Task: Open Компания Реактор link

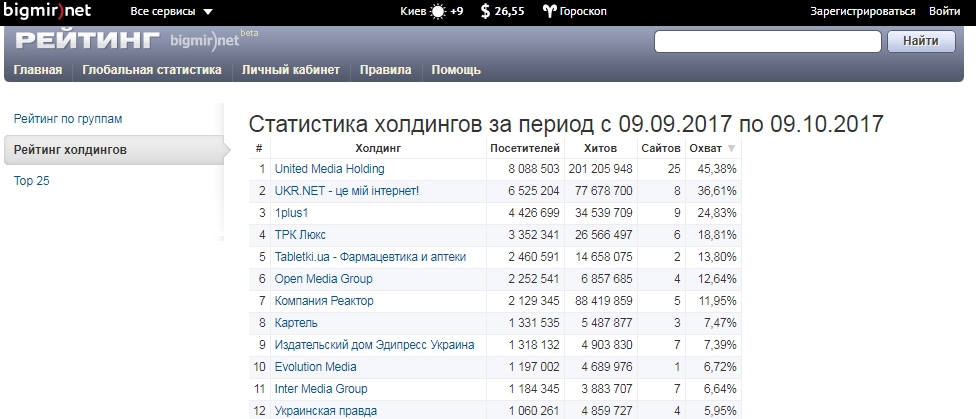Action: click(324, 301)
